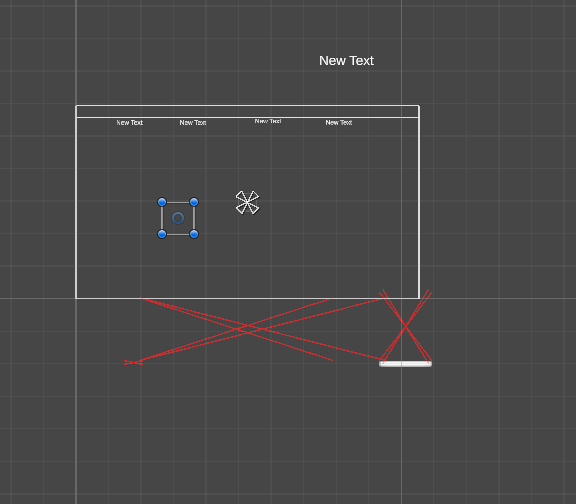Click the bottom-left blue rect handle
The image size is (576, 504).
[162, 234]
